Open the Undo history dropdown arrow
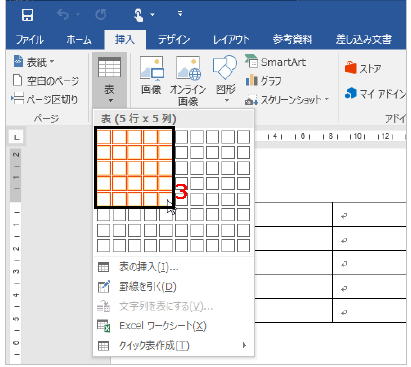 [78, 15]
